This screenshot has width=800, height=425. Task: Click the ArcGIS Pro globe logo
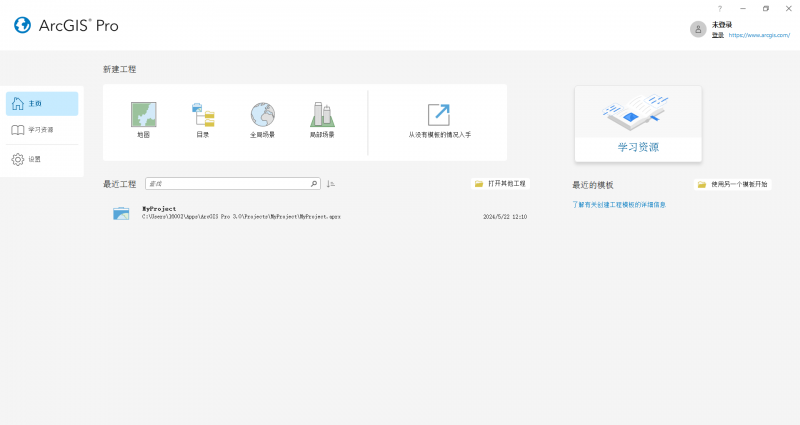tap(22, 25)
